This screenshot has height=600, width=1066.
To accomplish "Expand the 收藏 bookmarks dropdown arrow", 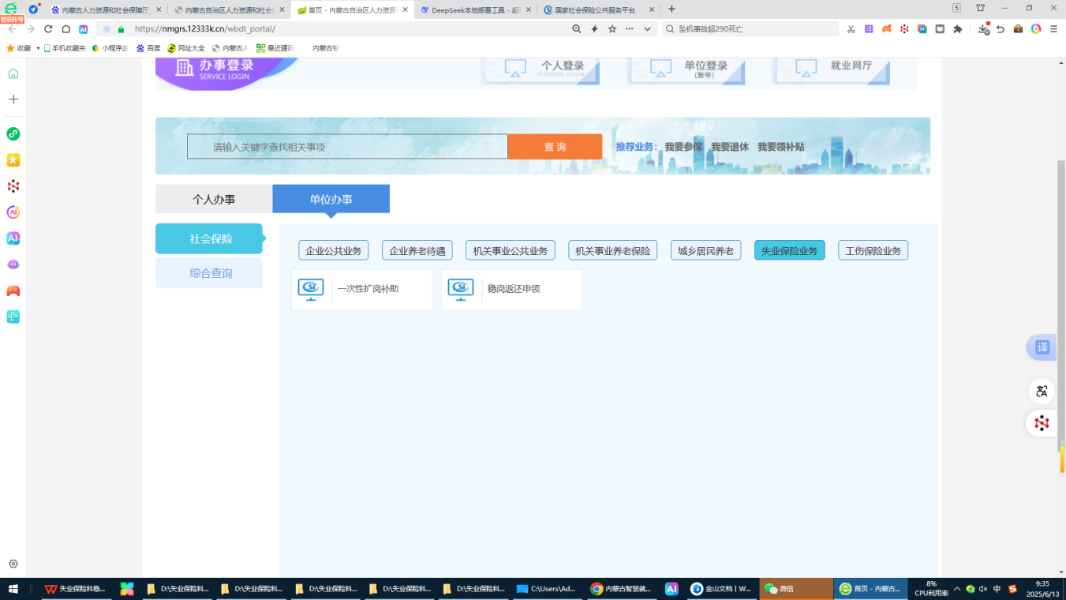I will pos(38,48).
